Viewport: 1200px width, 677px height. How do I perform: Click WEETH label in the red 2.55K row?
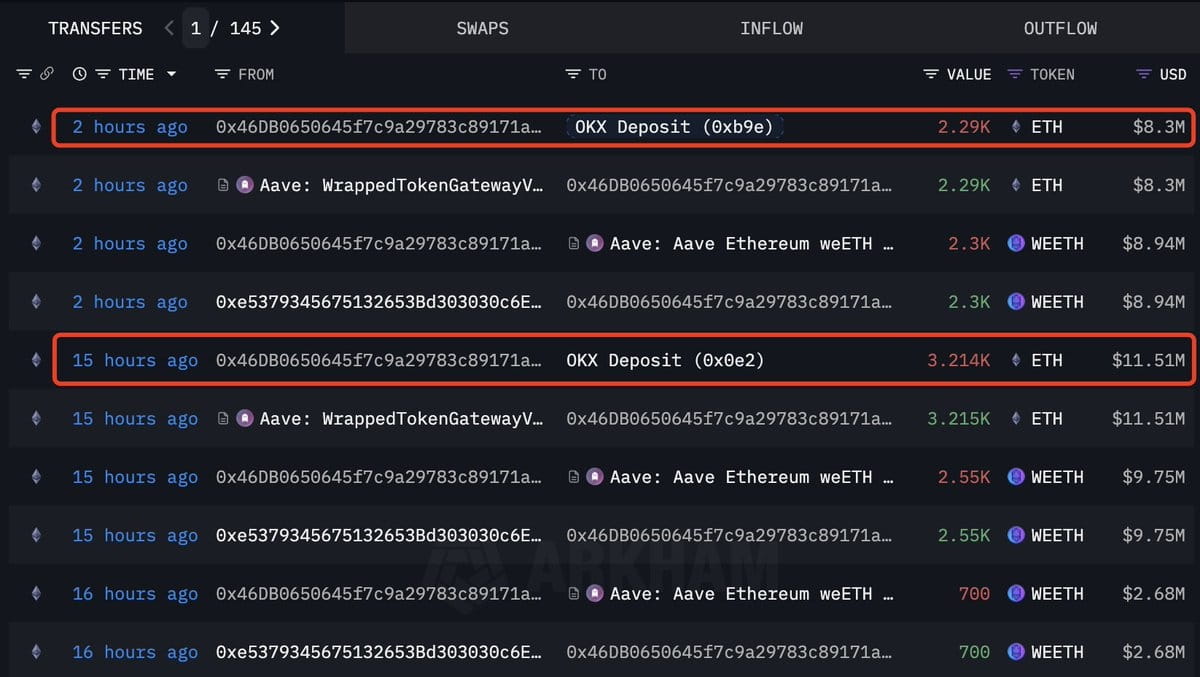click(x=1057, y=477)
